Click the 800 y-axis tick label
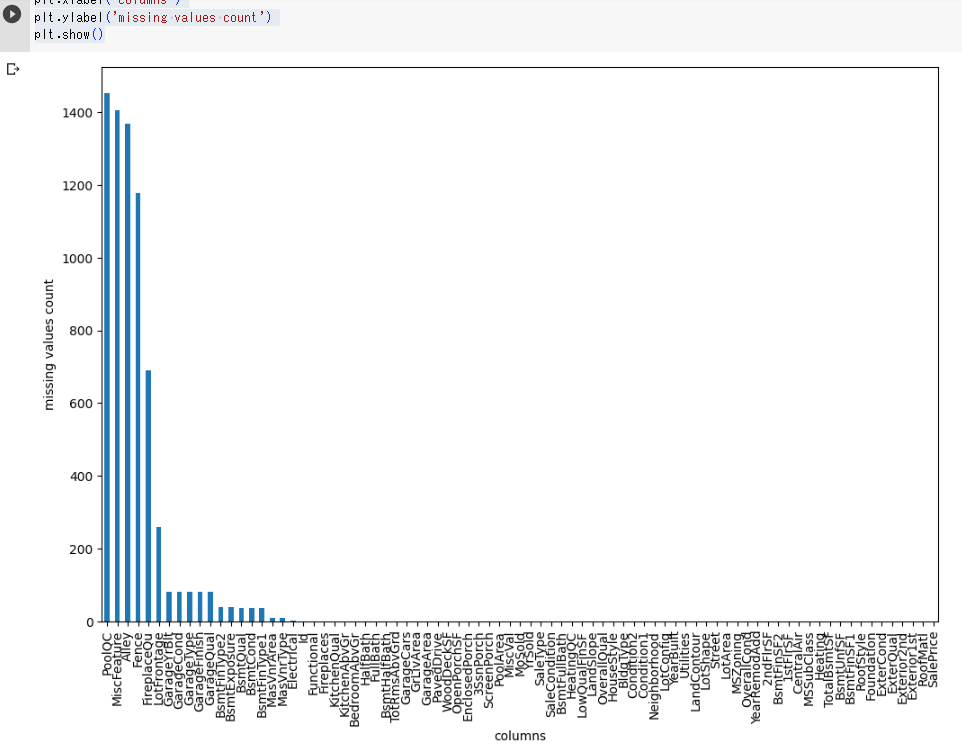962x750 pixels. click(x=80, y=331)
